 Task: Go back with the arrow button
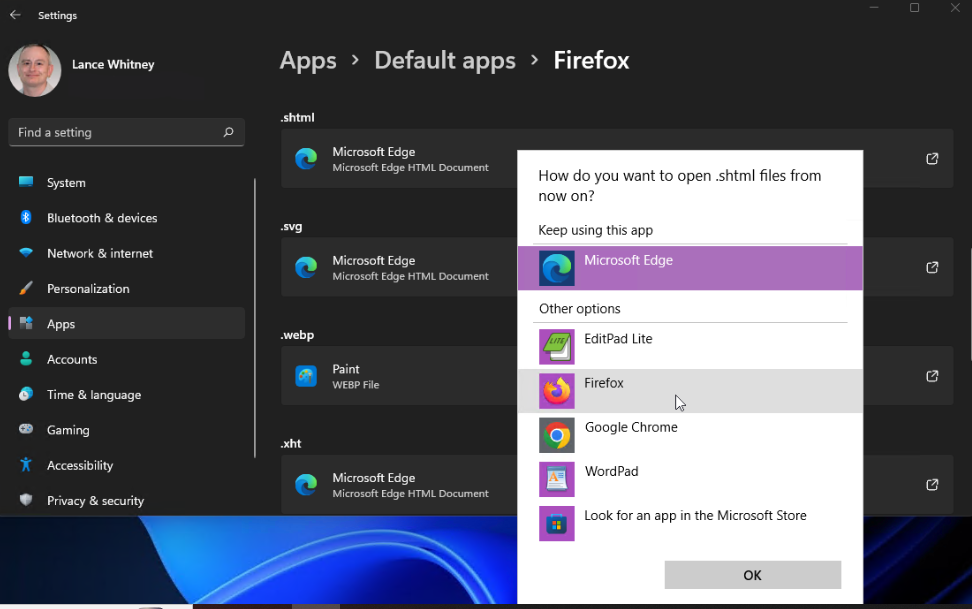point(13,15)
